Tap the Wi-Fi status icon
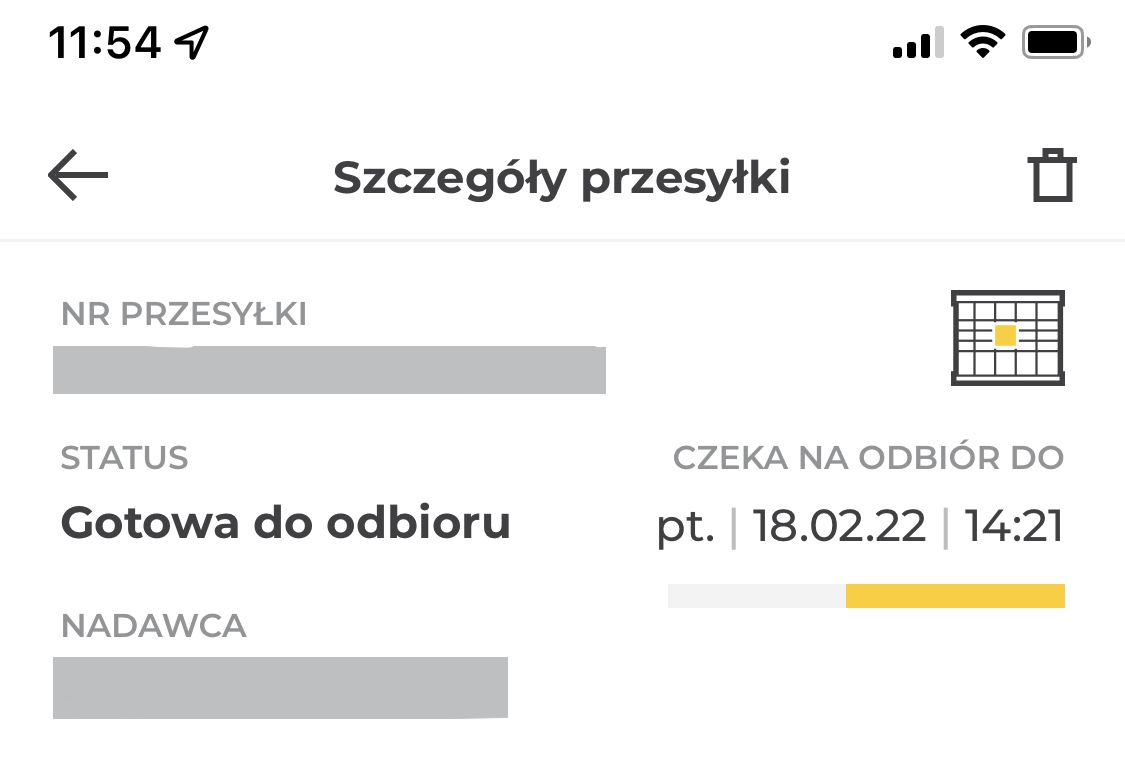This screenshot has height=764, width=1125. [x=982, y=42]
